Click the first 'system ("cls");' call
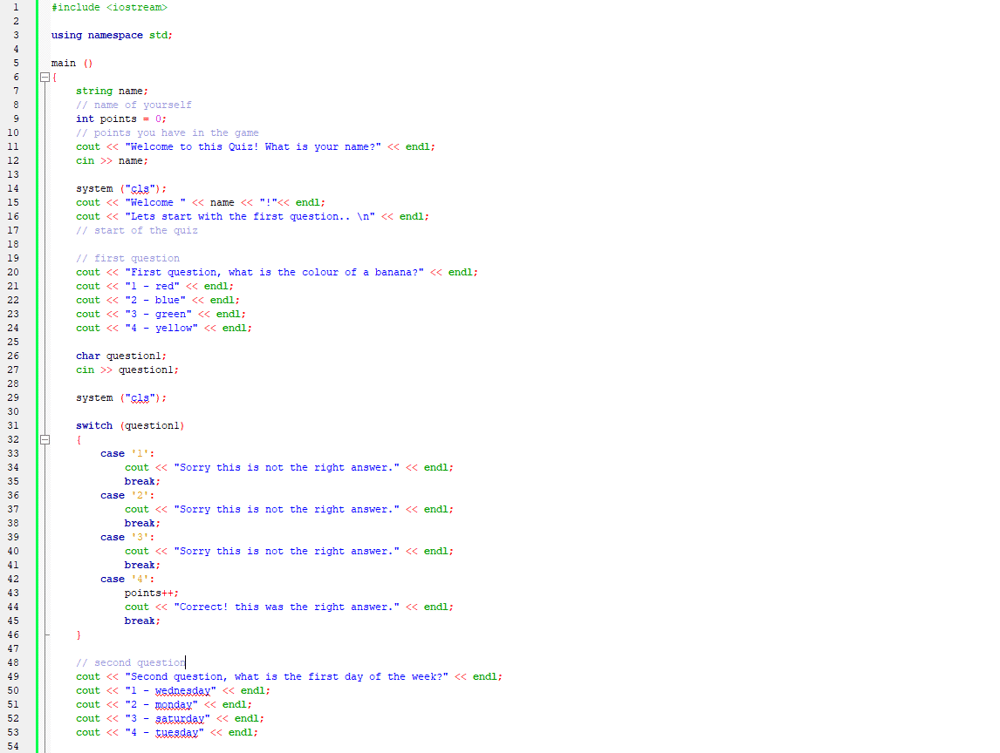The image size is (1000, 753). point(121,189)
